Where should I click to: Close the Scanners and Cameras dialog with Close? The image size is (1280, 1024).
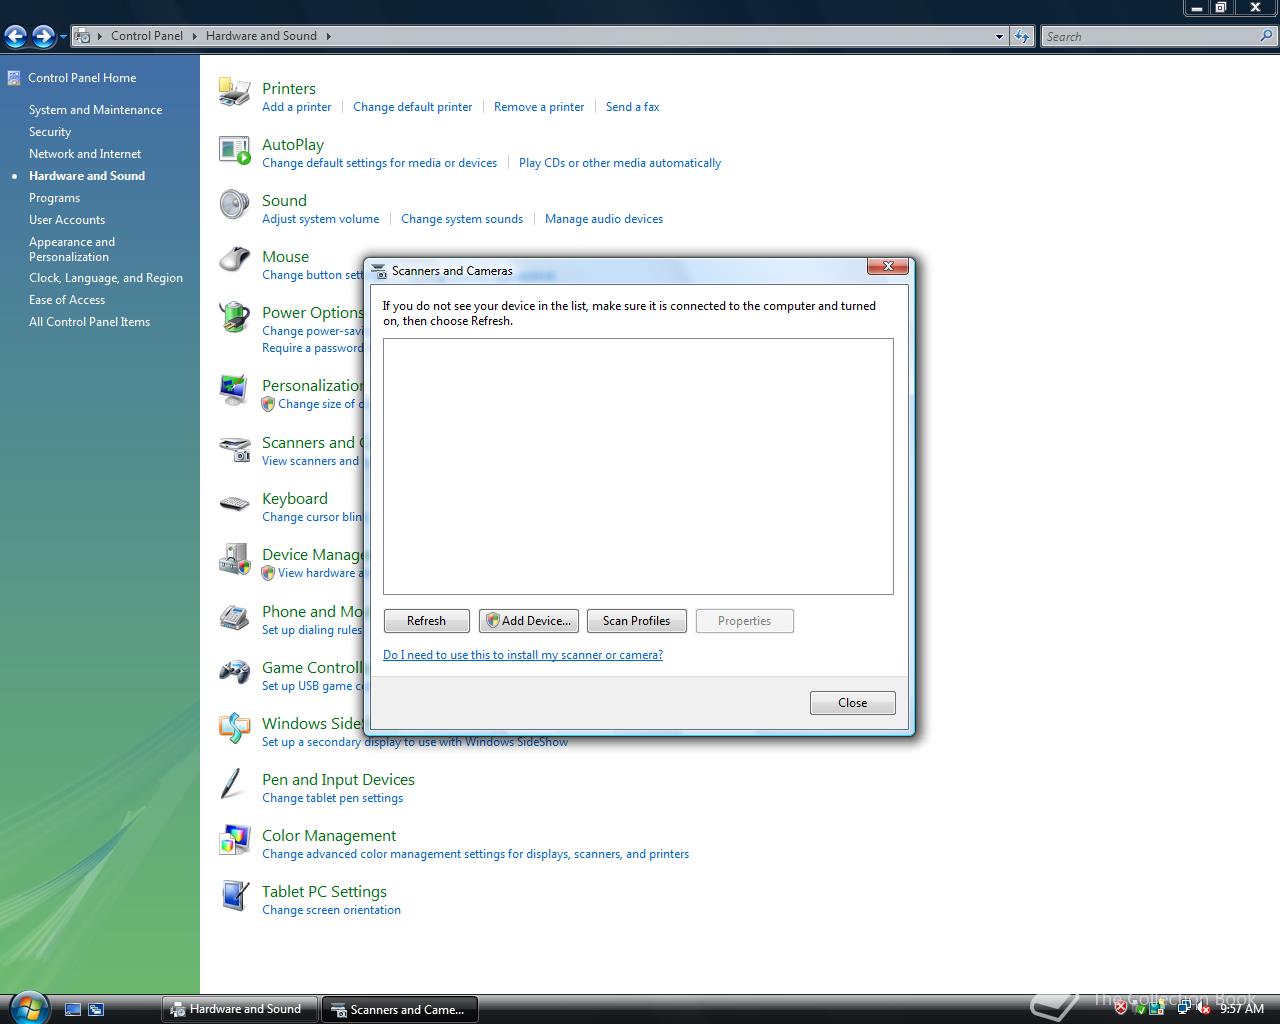(852, 703)
